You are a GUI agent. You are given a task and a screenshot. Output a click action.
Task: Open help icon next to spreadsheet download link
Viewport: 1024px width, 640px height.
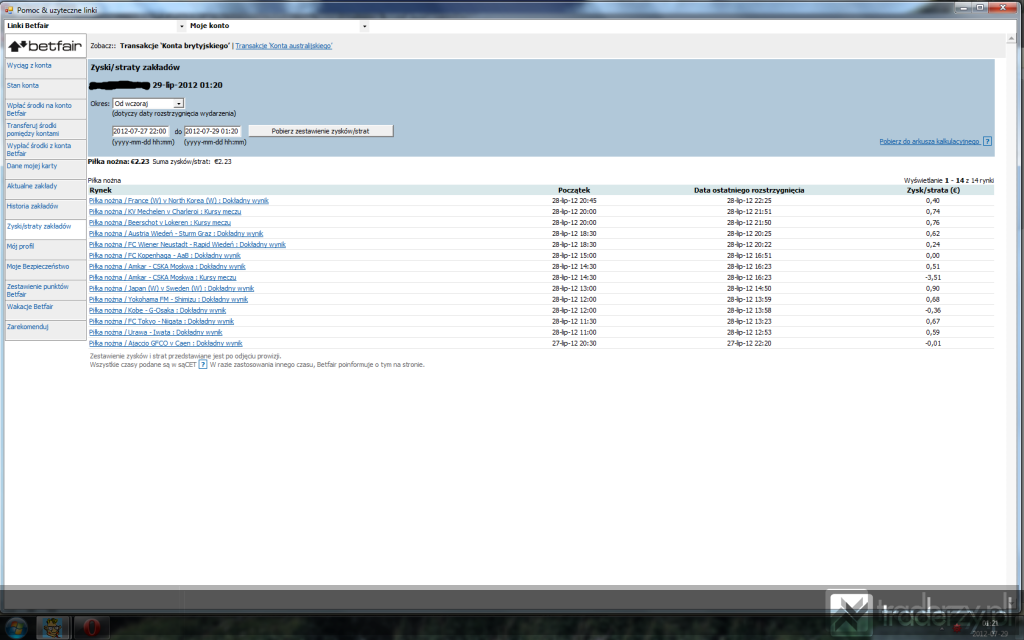point(987,141)
